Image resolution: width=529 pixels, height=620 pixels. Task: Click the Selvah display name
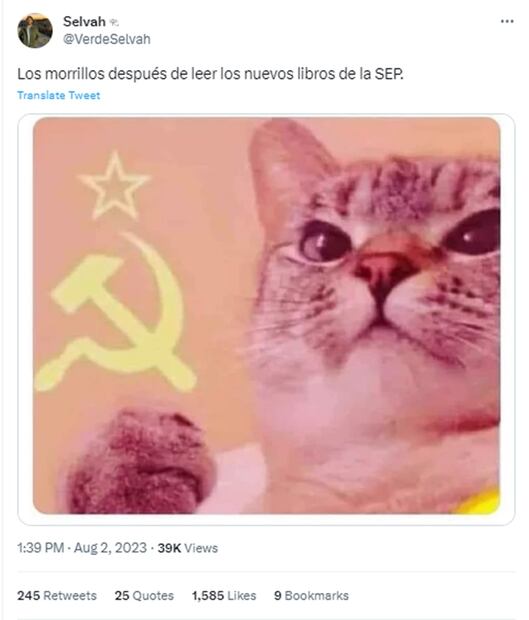(84, 21)
